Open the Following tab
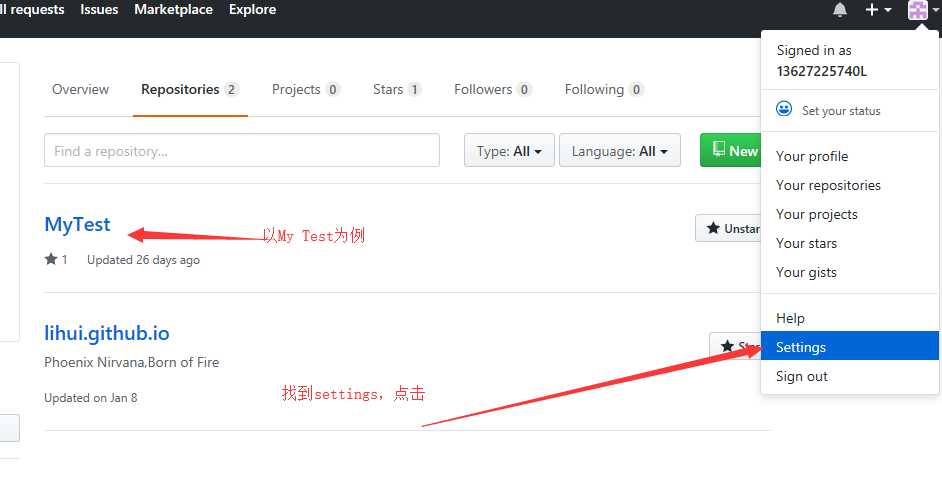The height and width of the screenshot is (485, 942). (604, 90)
